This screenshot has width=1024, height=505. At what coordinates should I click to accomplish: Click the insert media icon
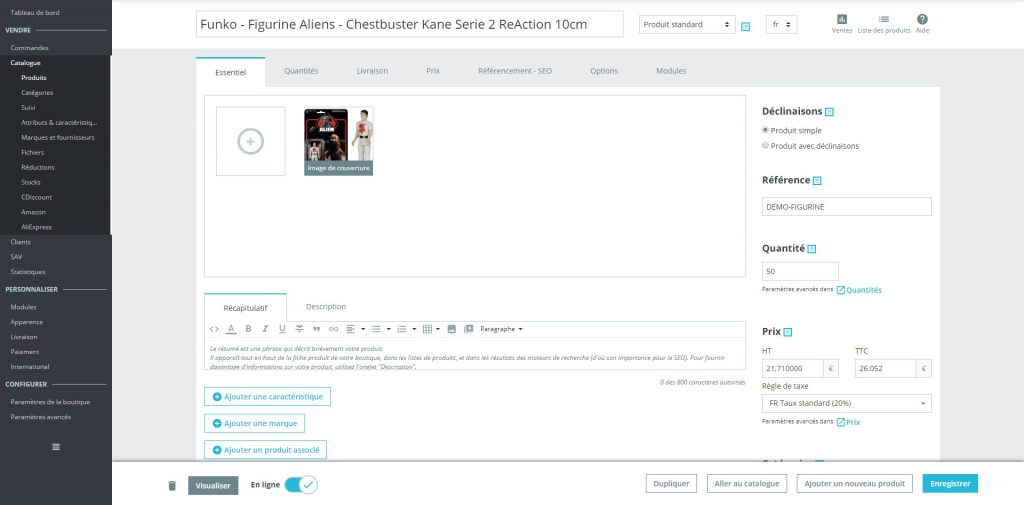(x=468, y=329)
